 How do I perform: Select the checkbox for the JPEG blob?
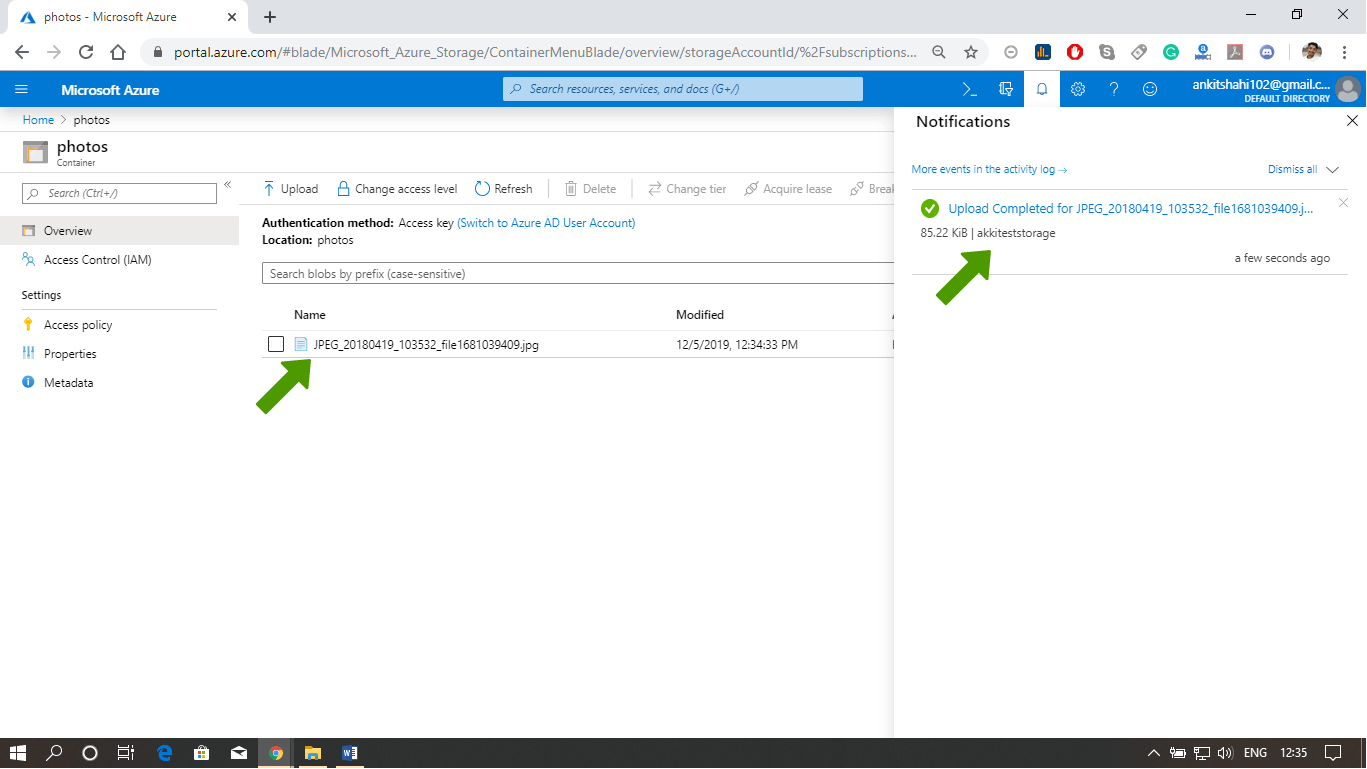[x=276, y=345]
